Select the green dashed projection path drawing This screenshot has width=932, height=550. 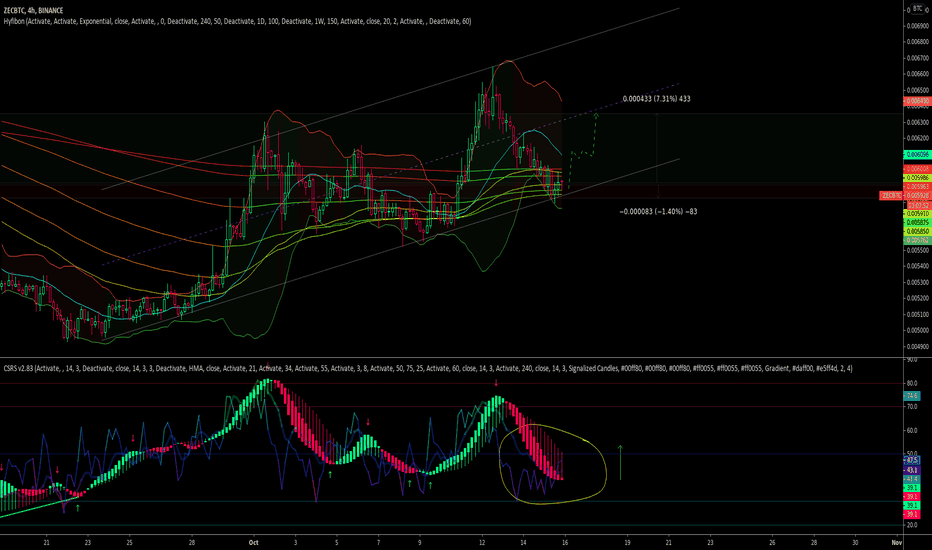(583, 150)
